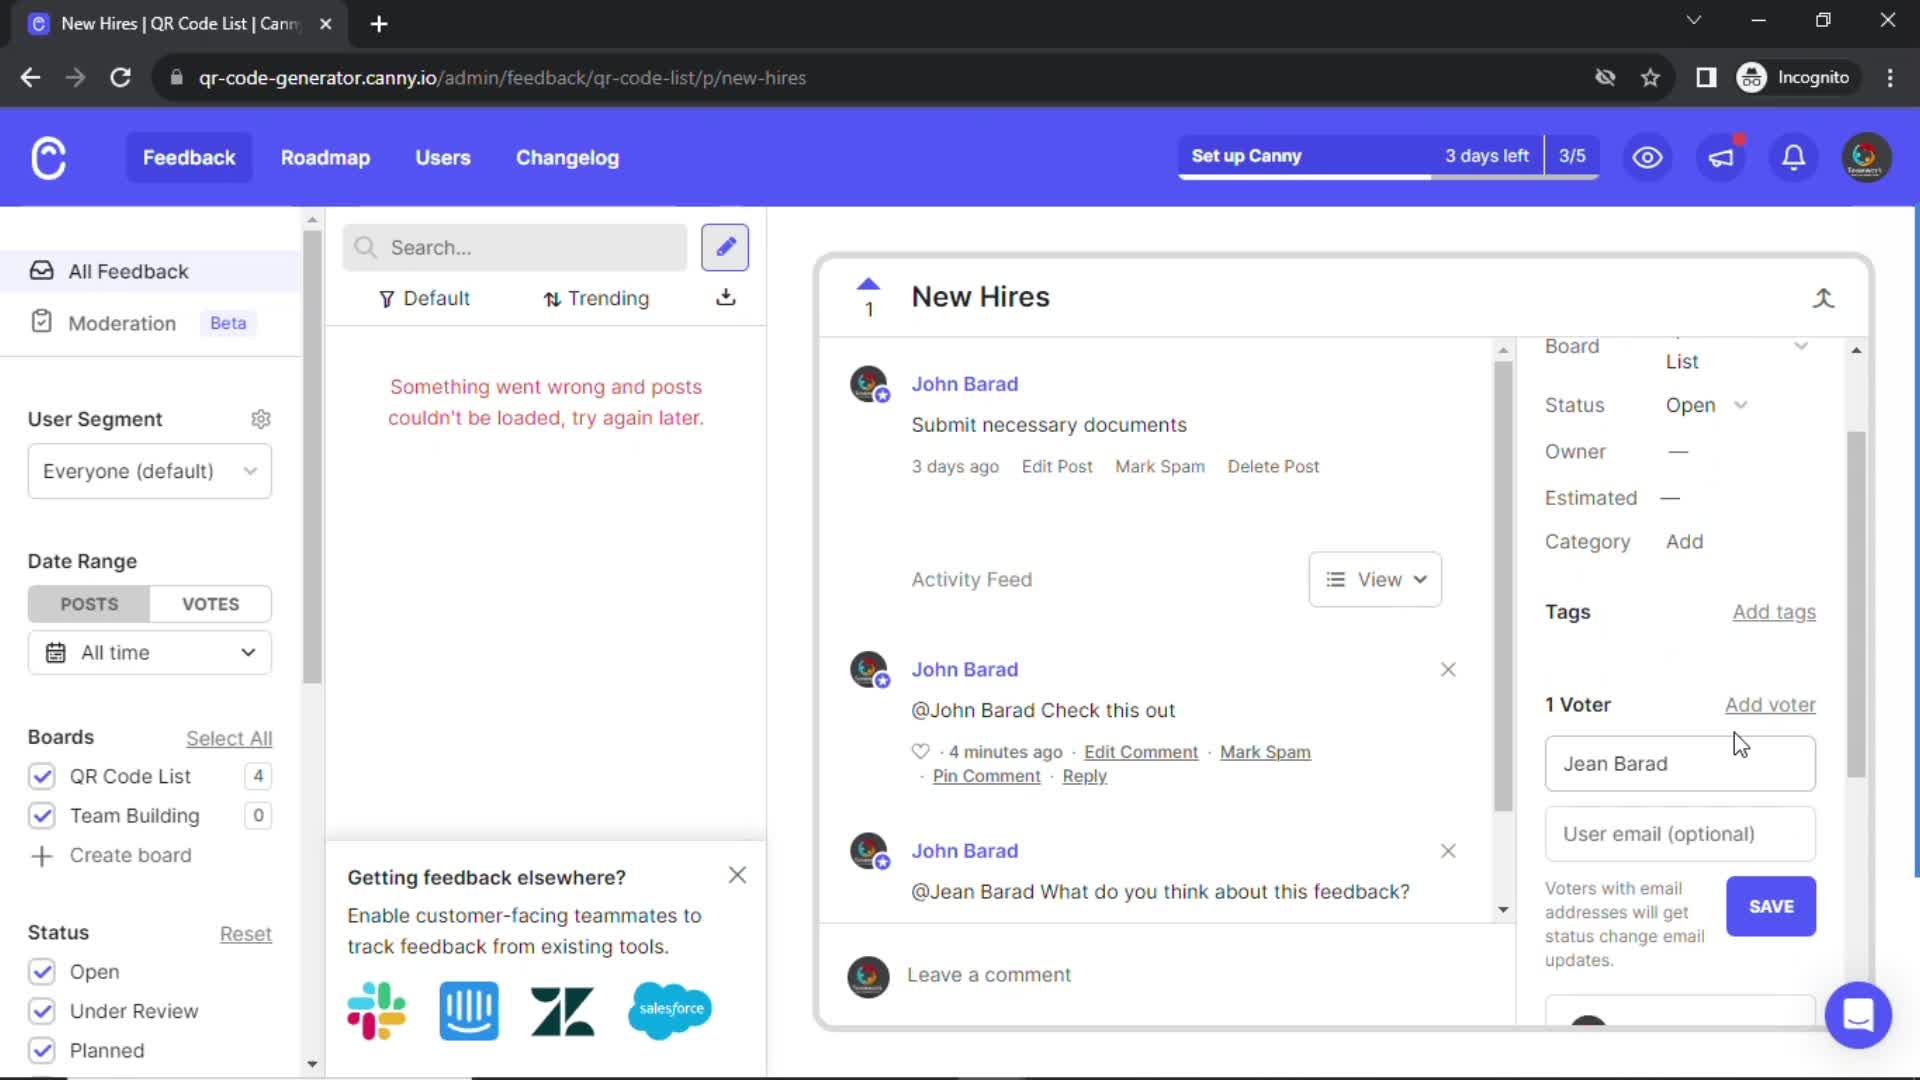Viewport: 1920px width, 1080px height.
Task: Click the notification bell icon
Action: (1795, 156)
